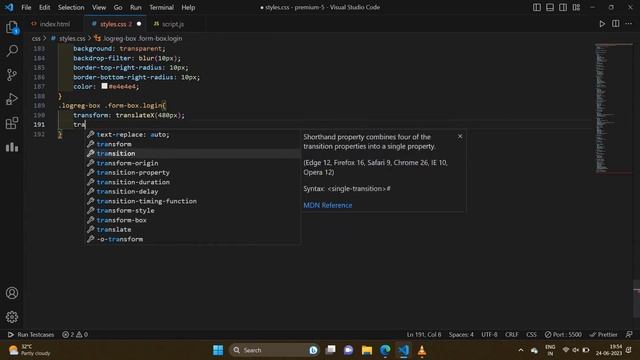Click Run Testcases in status bar
The width and height of the screenshot is (640, 360).
[31, 334]
